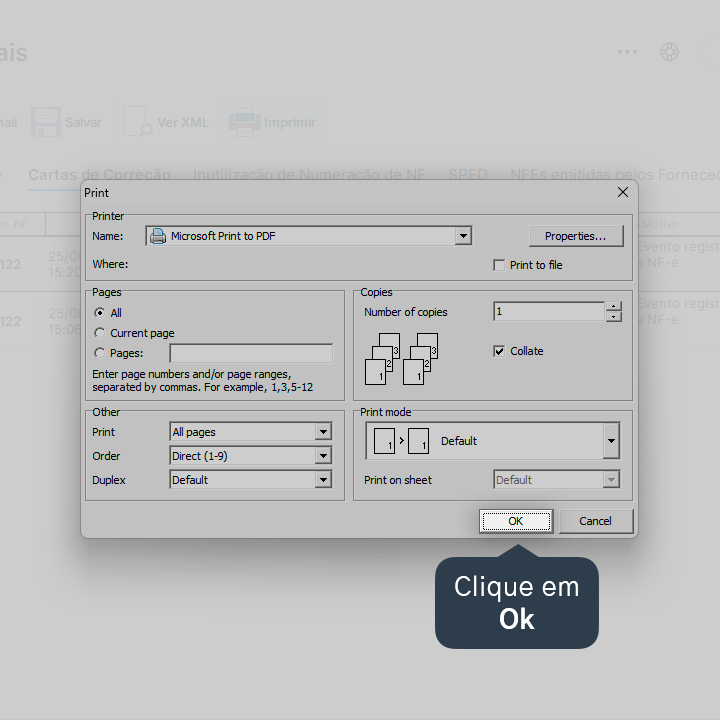Click the Ver XML label in background toolbar

pos(183,123)
